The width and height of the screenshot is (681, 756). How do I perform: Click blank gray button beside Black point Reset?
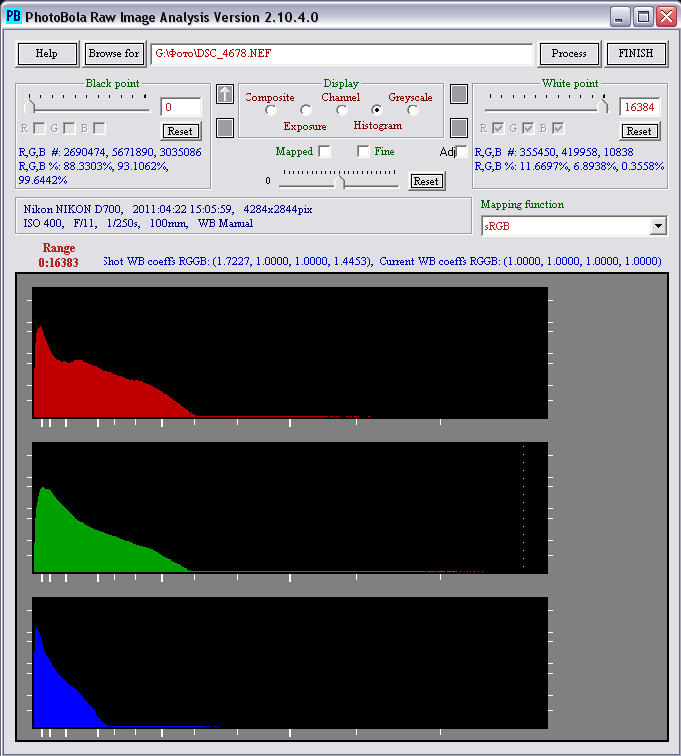(x=225, y=128)
